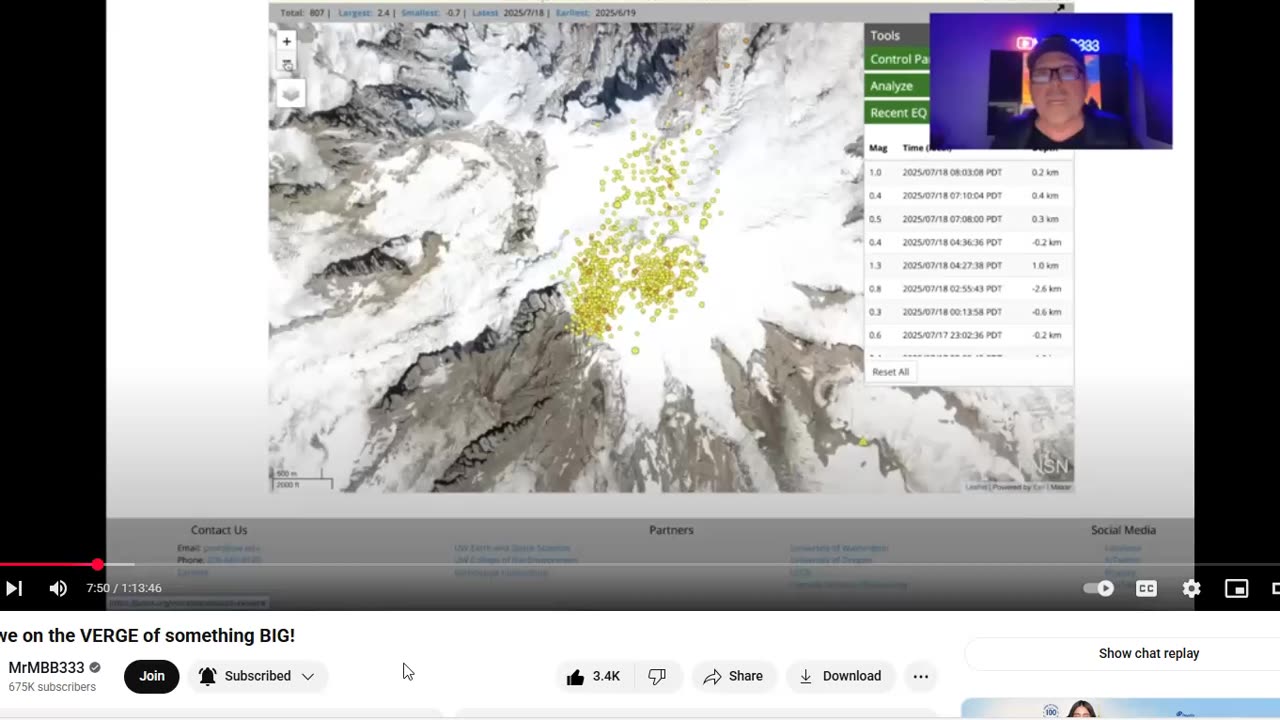Select the earthquake row at 02:55:43 PDT
Viewport: 1280px width, 720px height.
coord(968,288)
